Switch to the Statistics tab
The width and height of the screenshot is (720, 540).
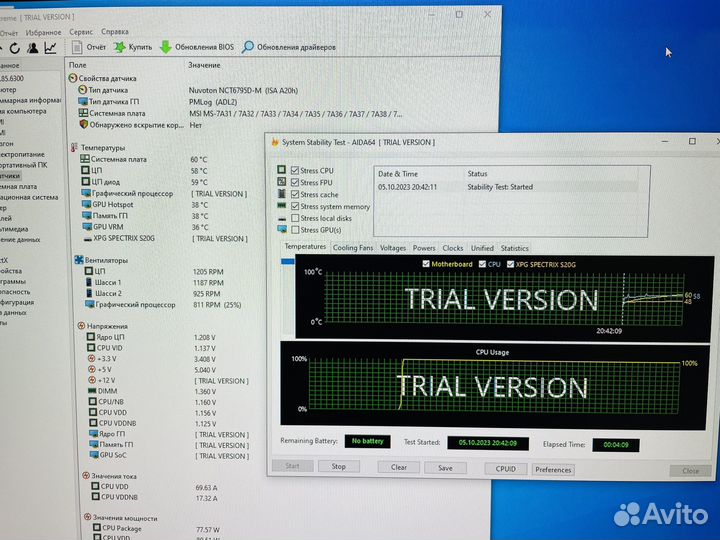(515, 248)
